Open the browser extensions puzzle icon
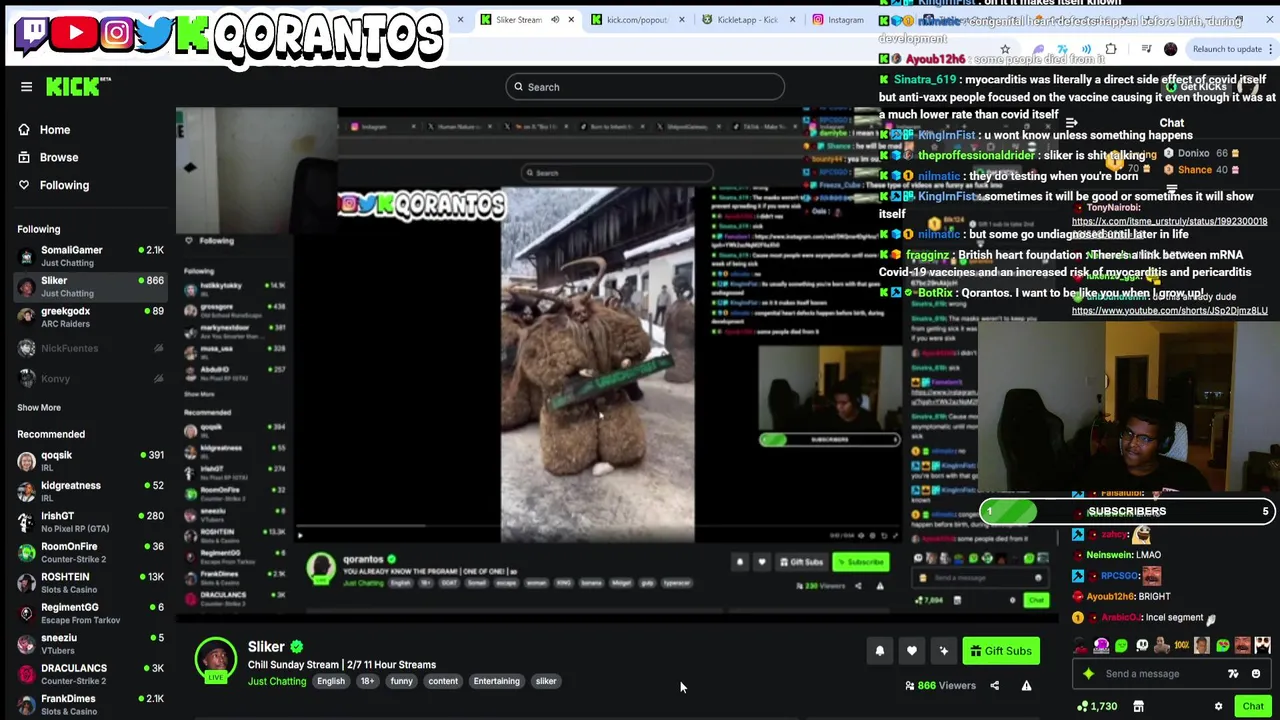Viewport: 1280px width, 720px height. tap(1111, 49)
